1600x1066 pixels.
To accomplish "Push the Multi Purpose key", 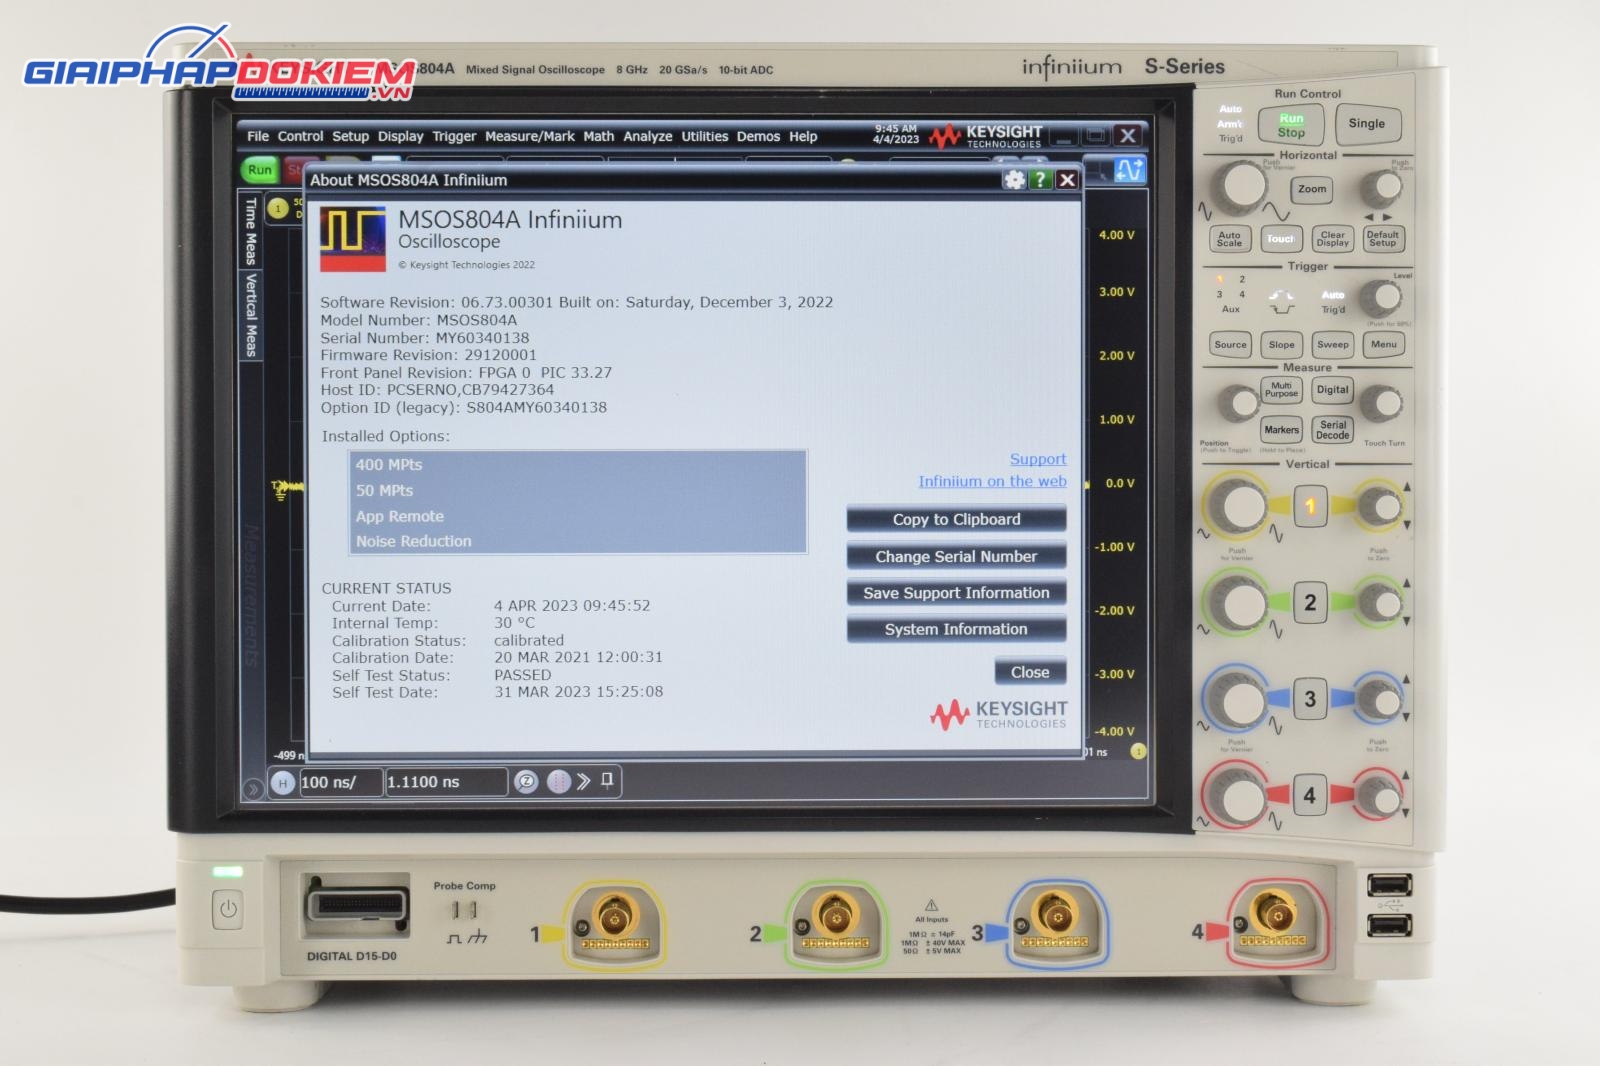I will [x=1281, y=390].
